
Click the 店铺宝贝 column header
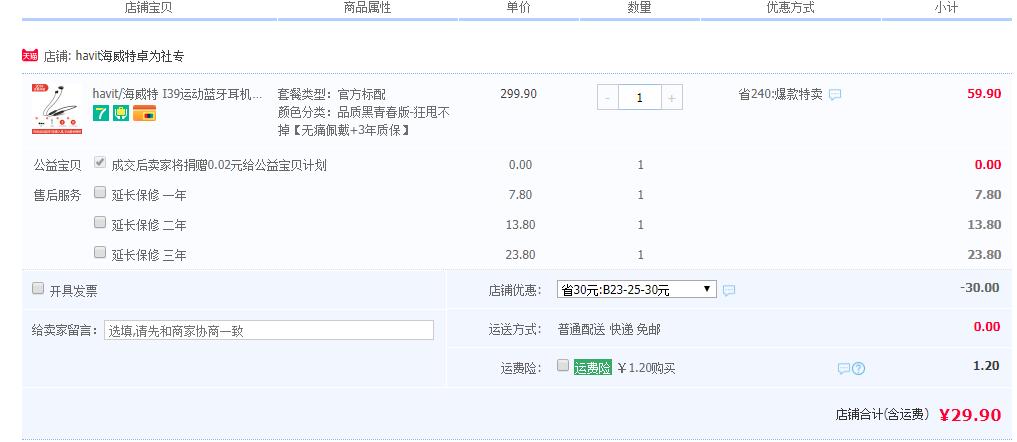pyautogui.click(x=149, y=8)
